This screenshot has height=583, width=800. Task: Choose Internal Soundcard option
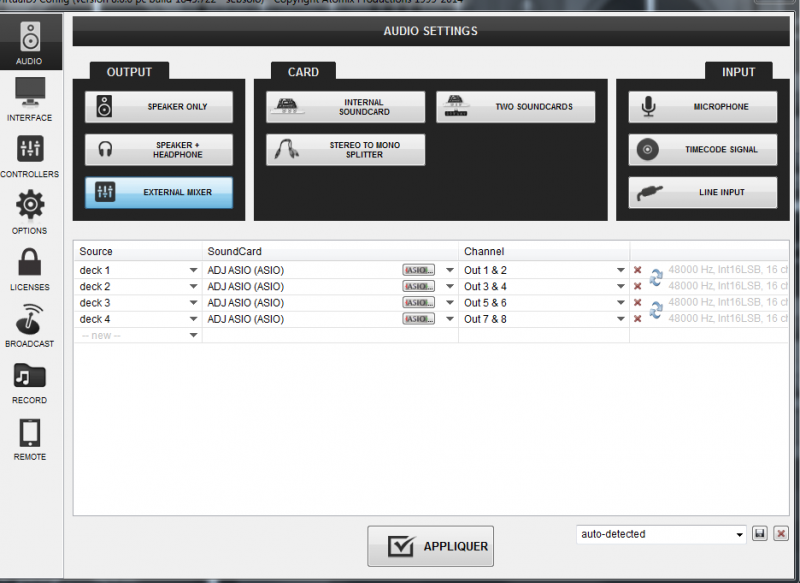coord(345,107)
